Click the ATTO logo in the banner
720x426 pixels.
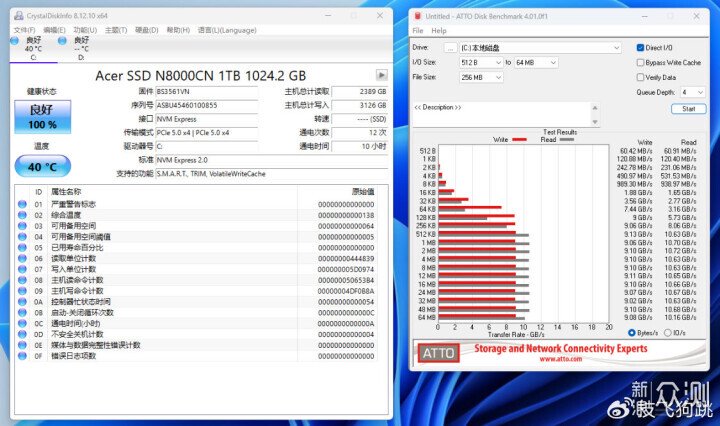[x=438, y=353]
